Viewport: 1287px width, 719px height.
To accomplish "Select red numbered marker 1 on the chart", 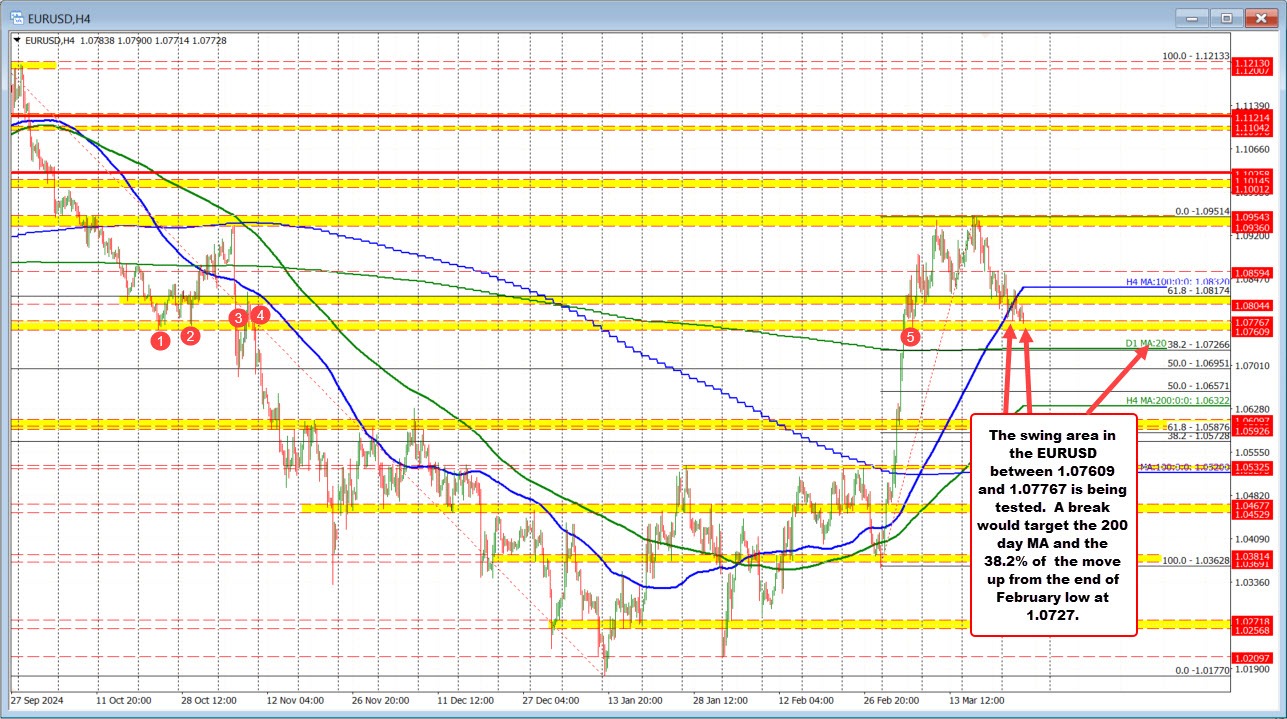I will pos(159,341).
